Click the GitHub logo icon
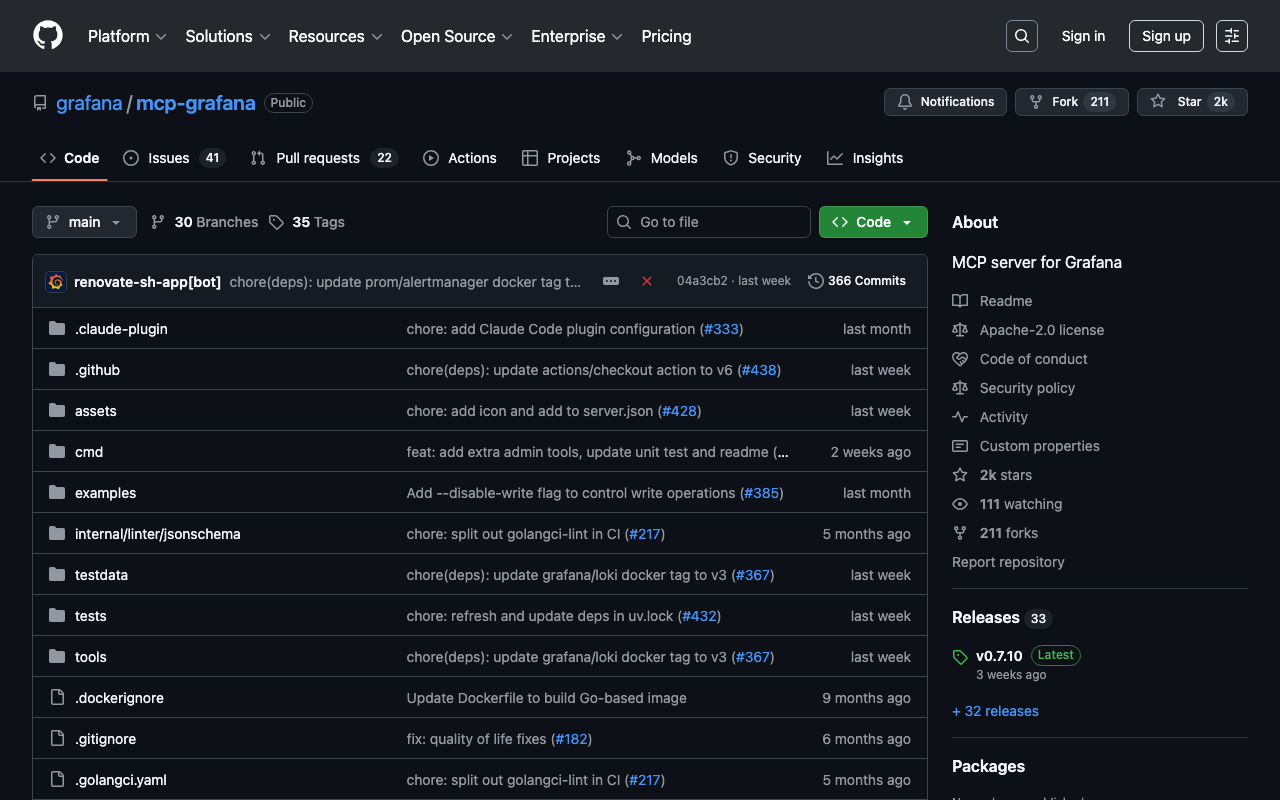Viewport: 1280px width, 800px height. (48, 36)
